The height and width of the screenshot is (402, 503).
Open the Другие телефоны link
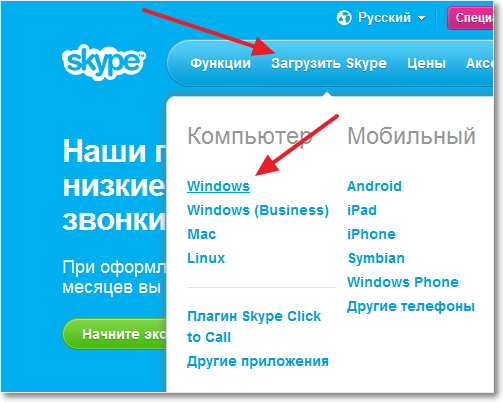pos(411,306)
